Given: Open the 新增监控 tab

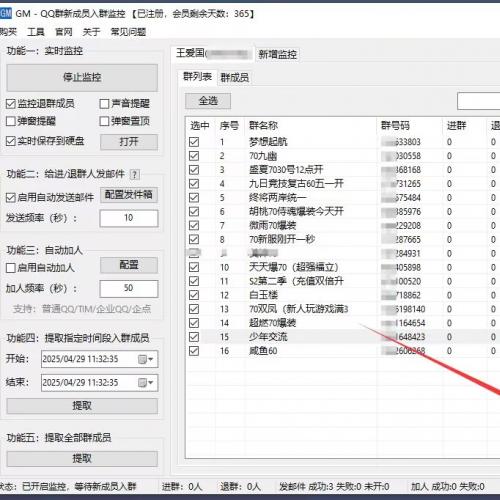Looking at the screenshot, I should coord(278,54).
